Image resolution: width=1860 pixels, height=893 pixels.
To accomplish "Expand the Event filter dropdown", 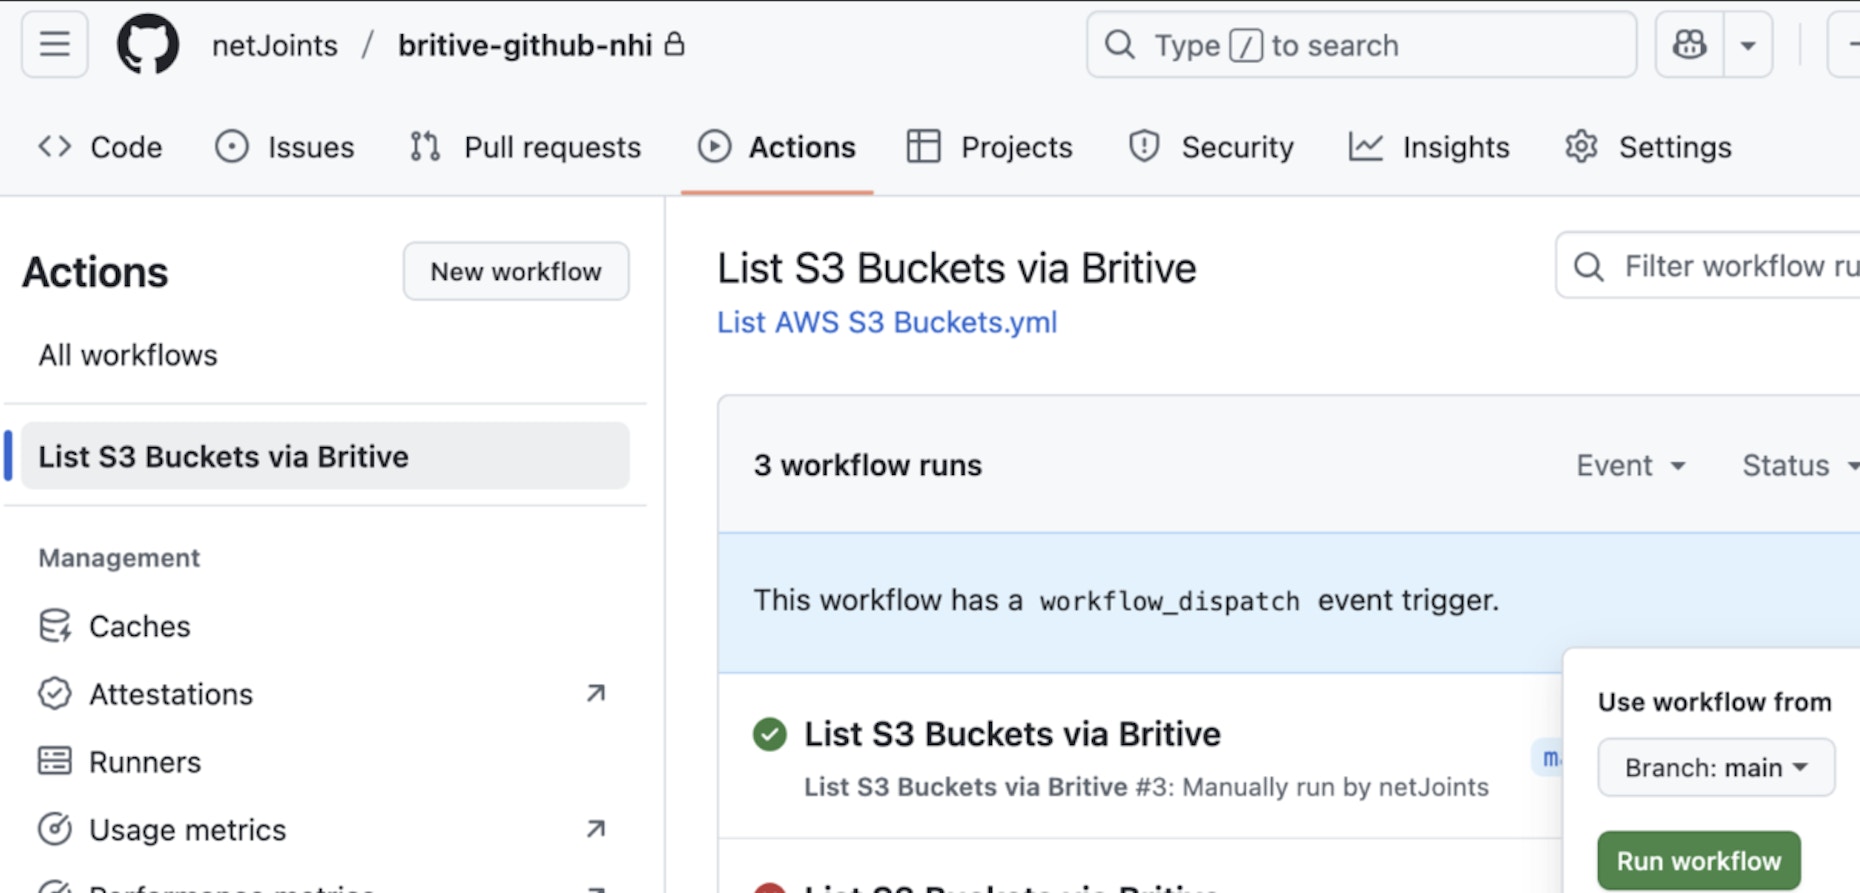I will [1631, 465].
